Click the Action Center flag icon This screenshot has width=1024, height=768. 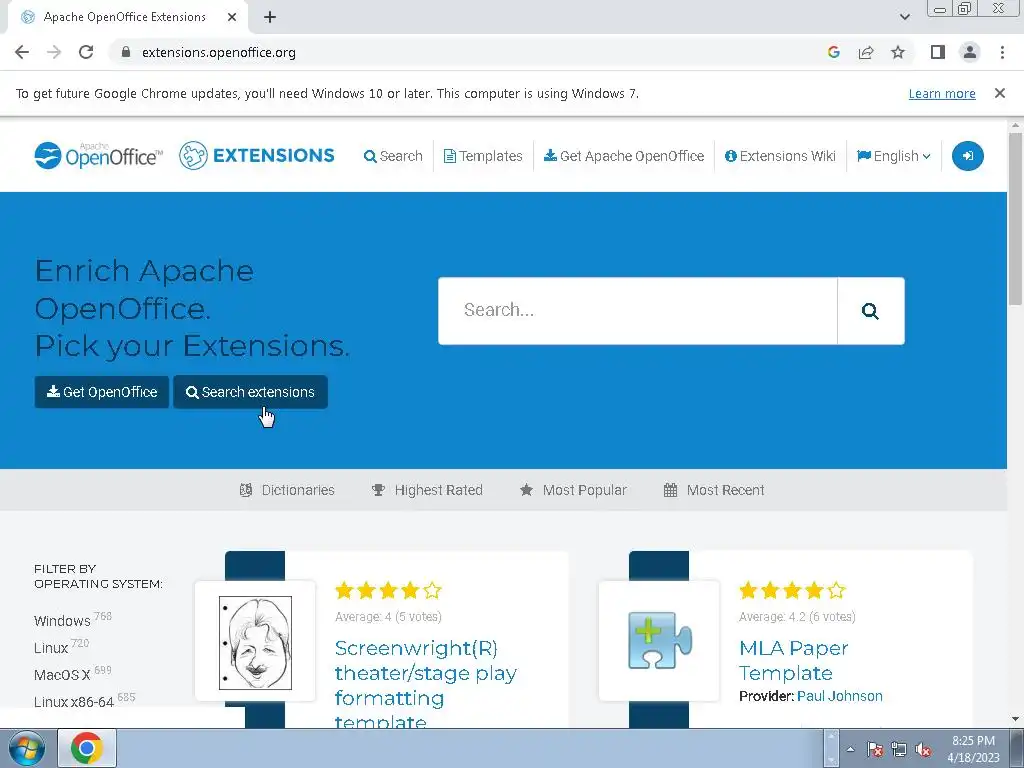point(874,749)
